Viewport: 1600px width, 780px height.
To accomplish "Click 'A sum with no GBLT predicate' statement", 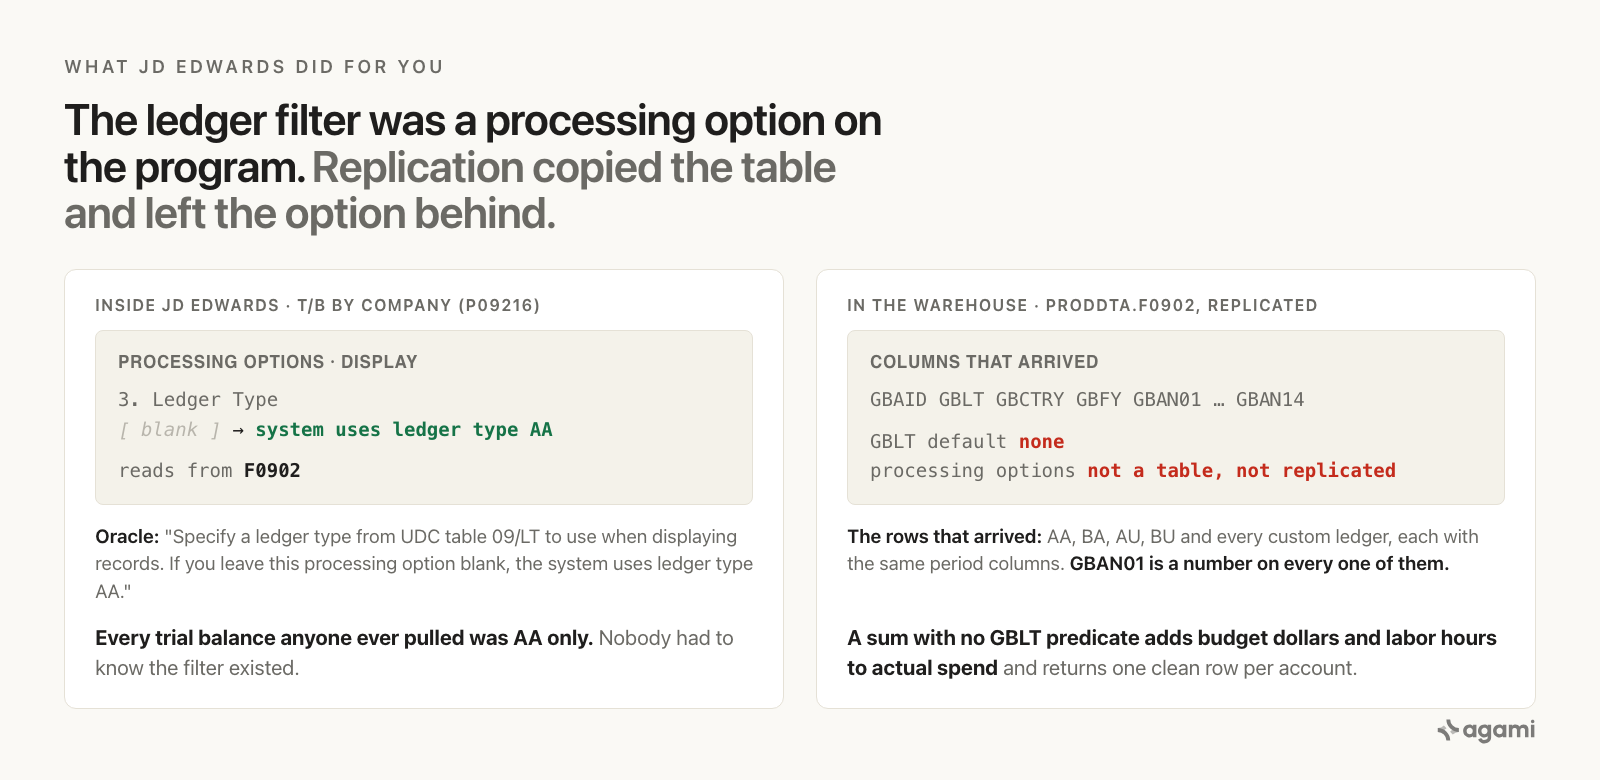I will (1172, 653).
